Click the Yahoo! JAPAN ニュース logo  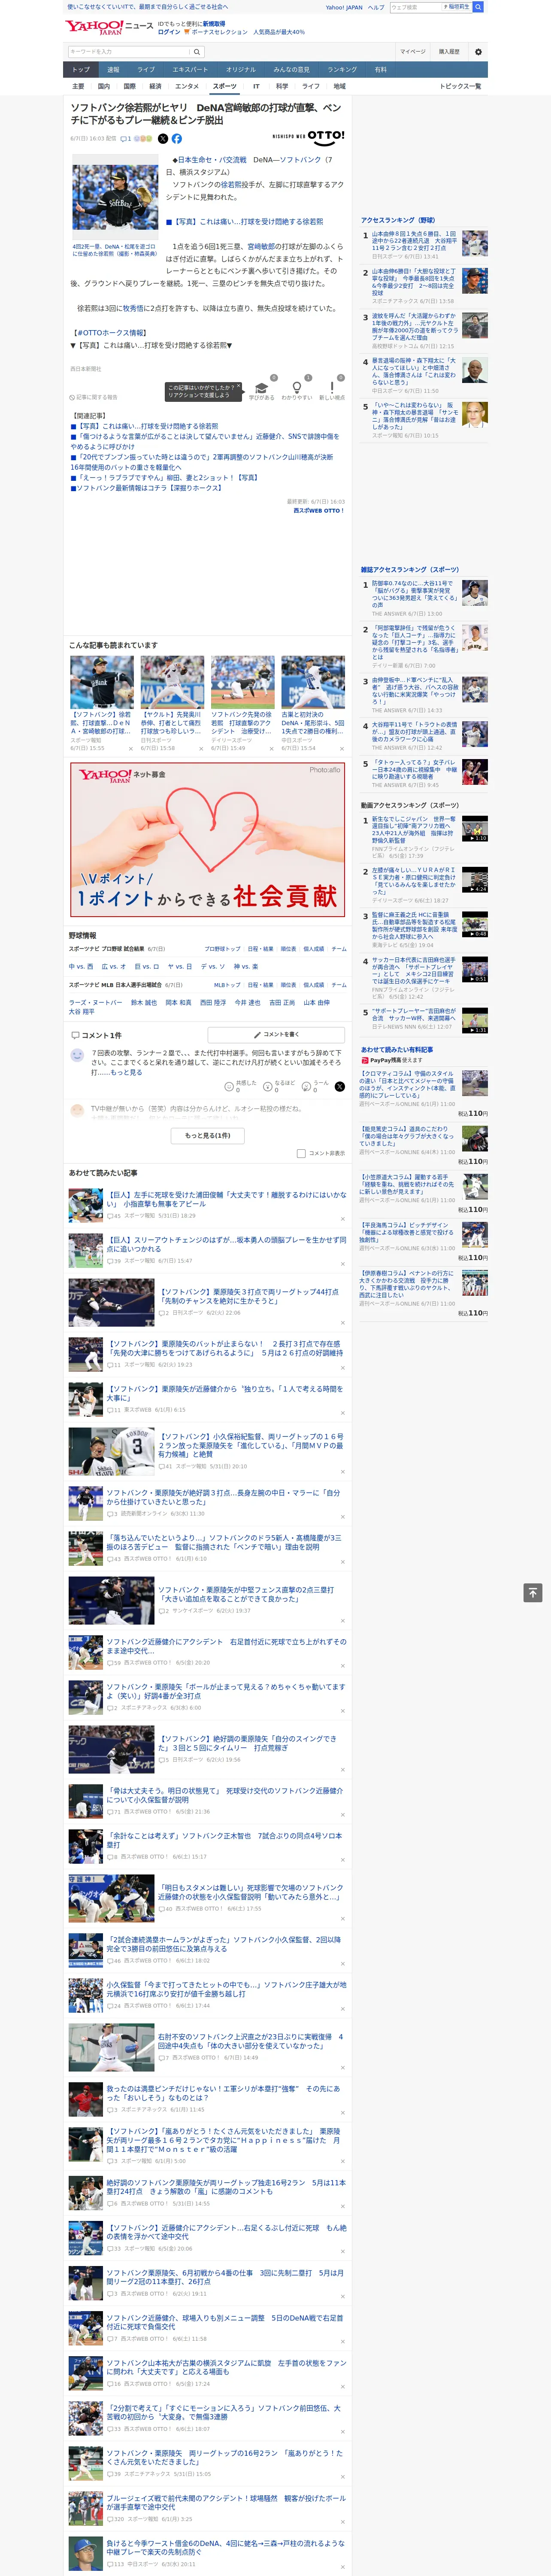click(x=109, y=27)
